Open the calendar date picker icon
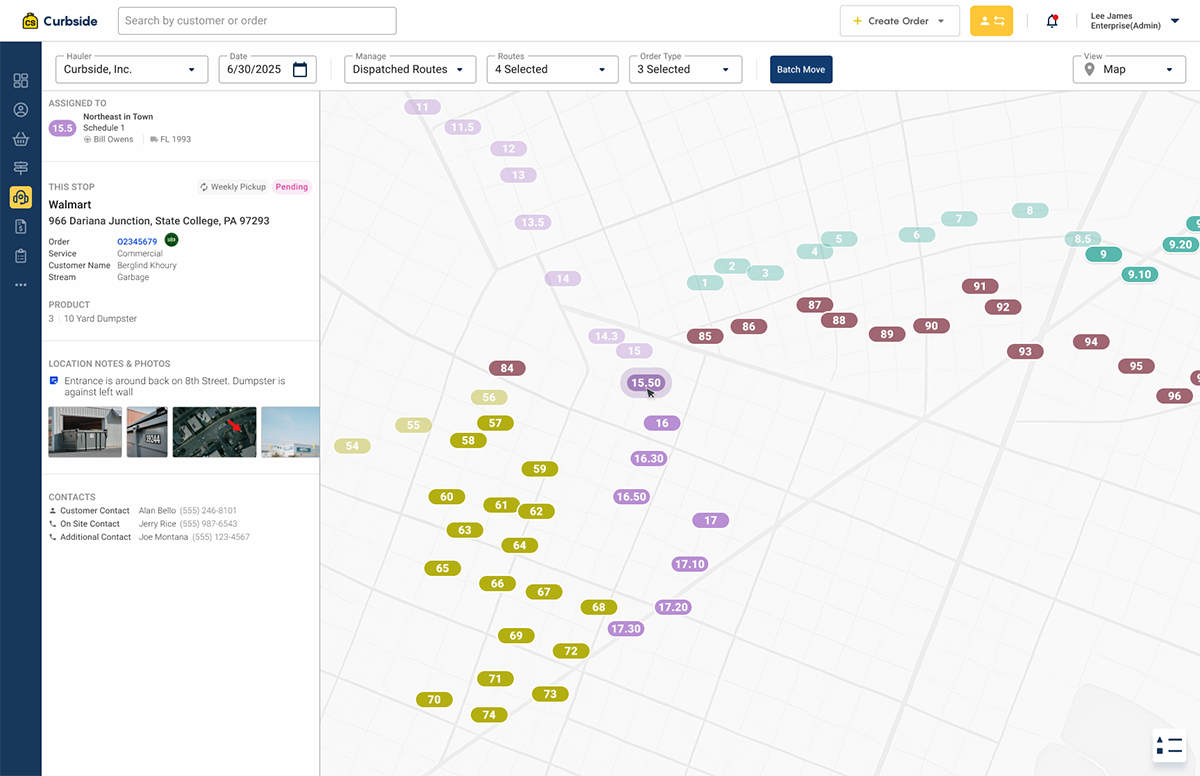Image resolution: width=1200 pixels, height=776 pixels. click(x=300, y=70)
